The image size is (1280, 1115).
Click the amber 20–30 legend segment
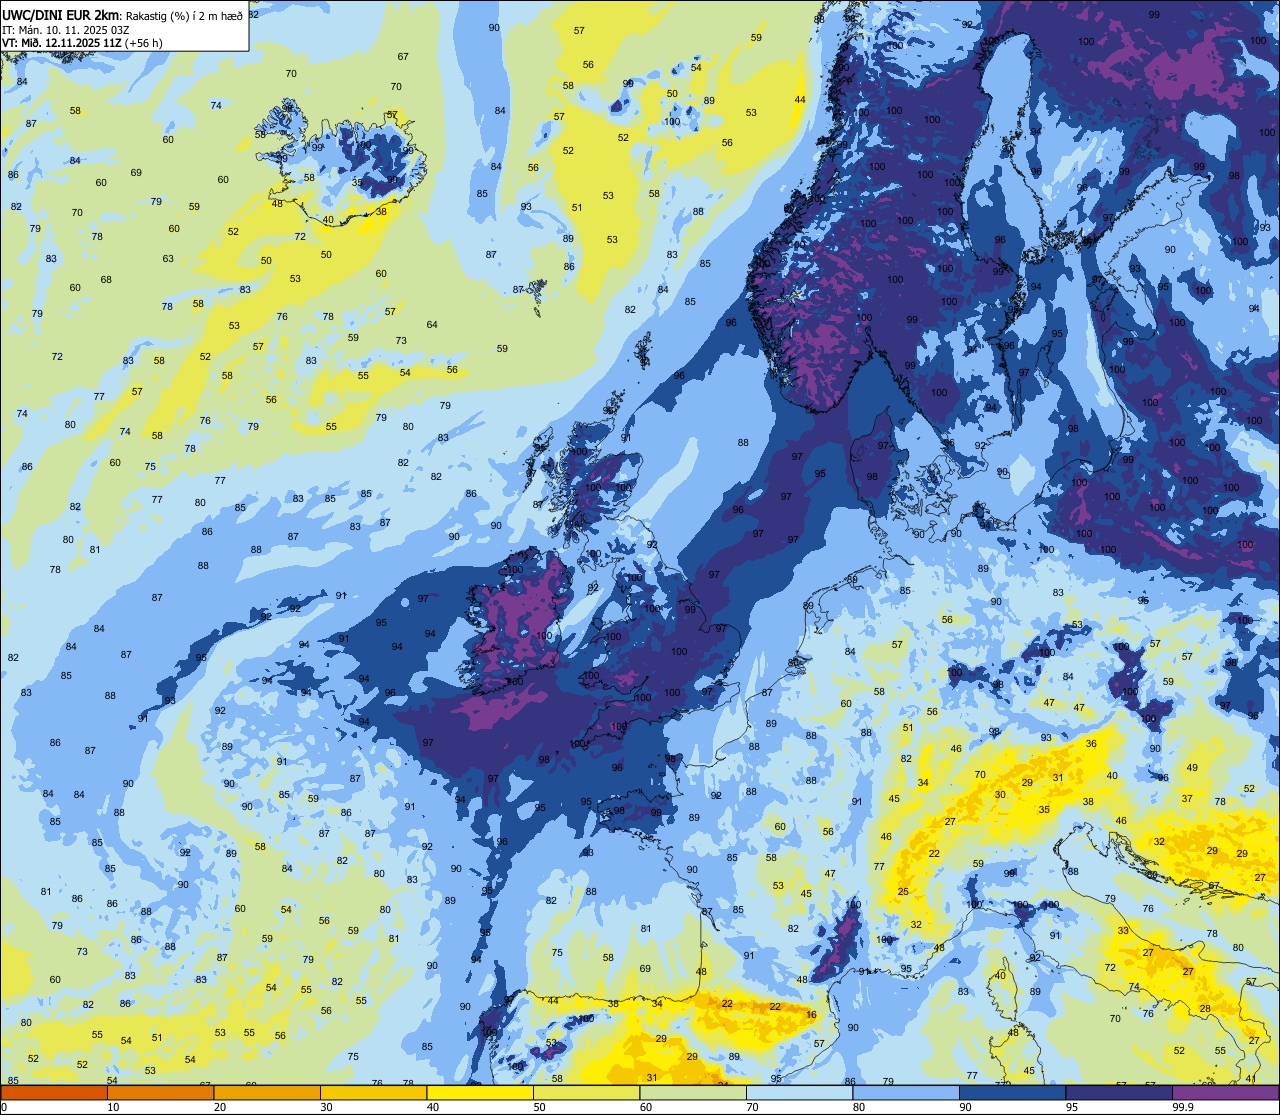coord(267,1092)
